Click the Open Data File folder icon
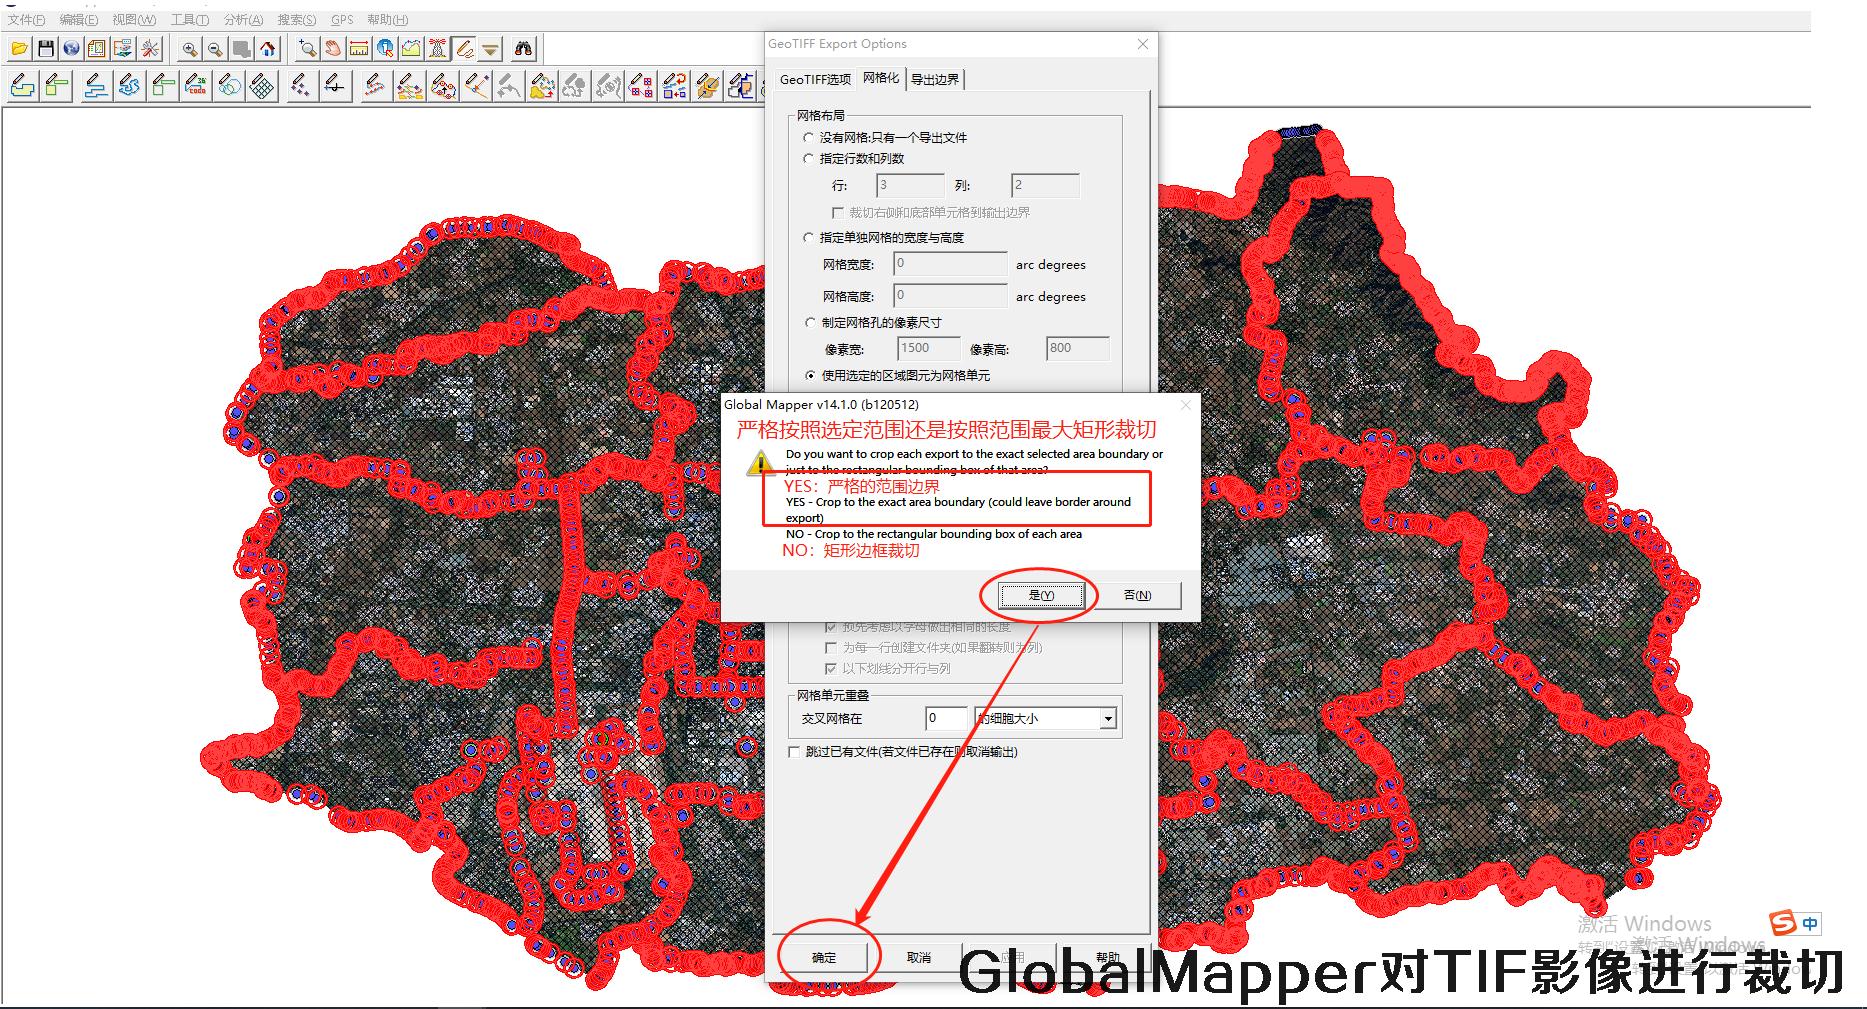Screen dimensions: 1867x1009 click(19, 48)
